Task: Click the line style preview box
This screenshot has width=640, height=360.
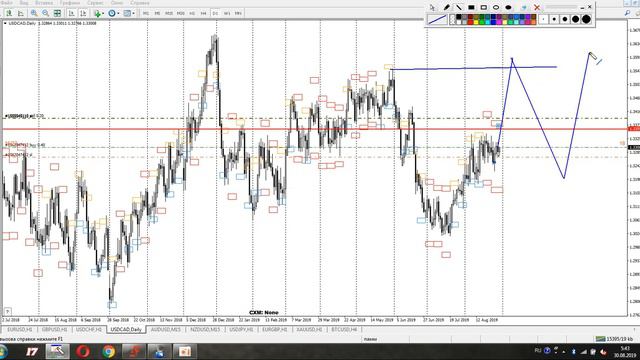Action: tap(437, 19)
